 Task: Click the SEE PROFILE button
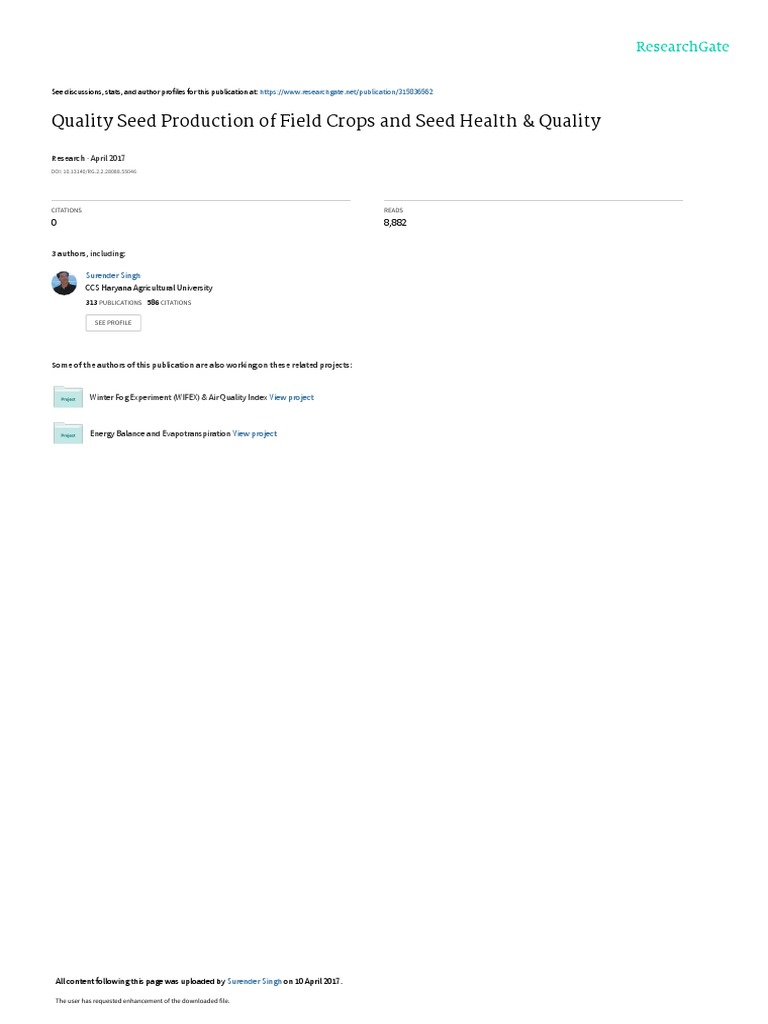[113, 323]
